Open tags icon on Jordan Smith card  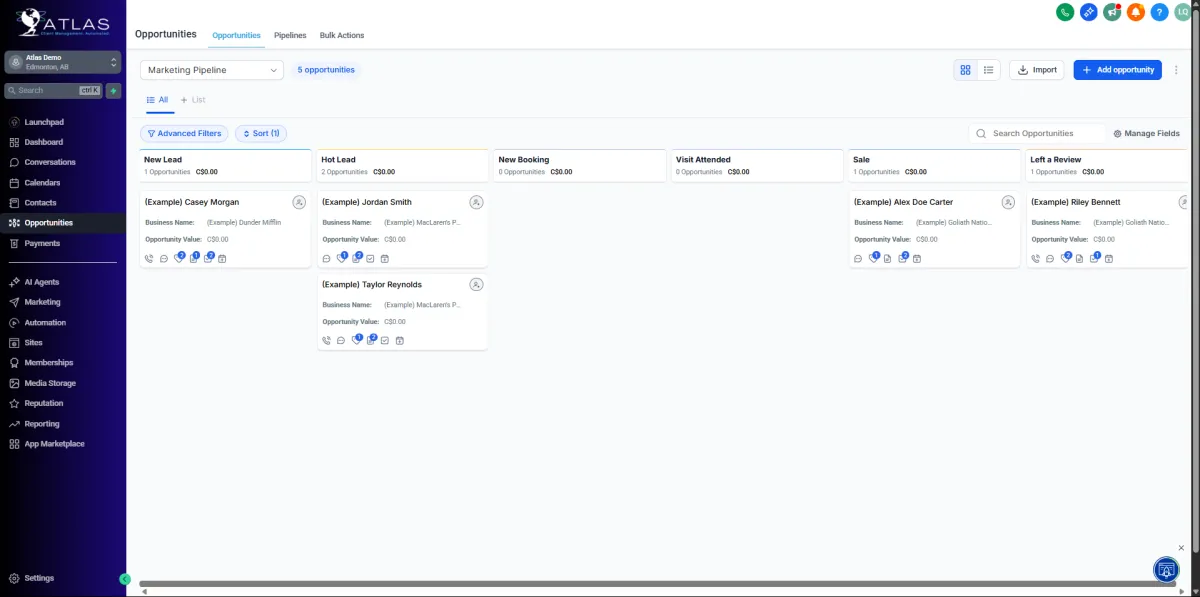pos(342,258)
